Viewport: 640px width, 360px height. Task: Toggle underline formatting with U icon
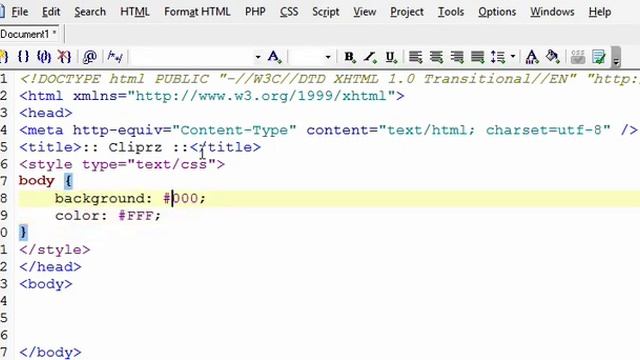(391, 57)
